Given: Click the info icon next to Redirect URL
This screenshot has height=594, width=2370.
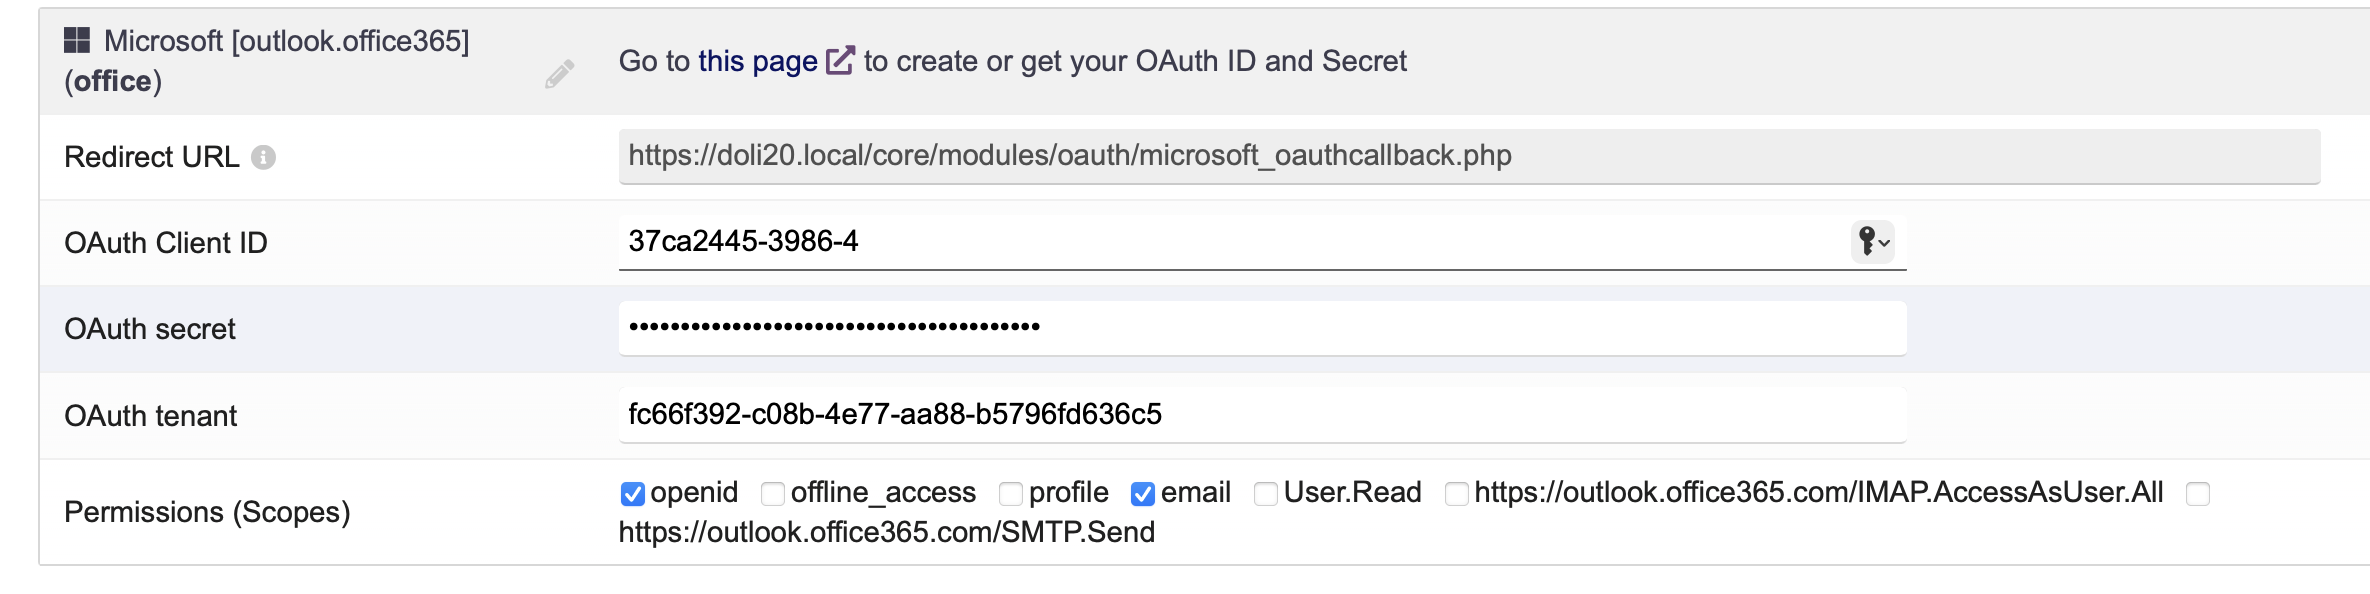Looking at the screenshot, I should point(263,157).
